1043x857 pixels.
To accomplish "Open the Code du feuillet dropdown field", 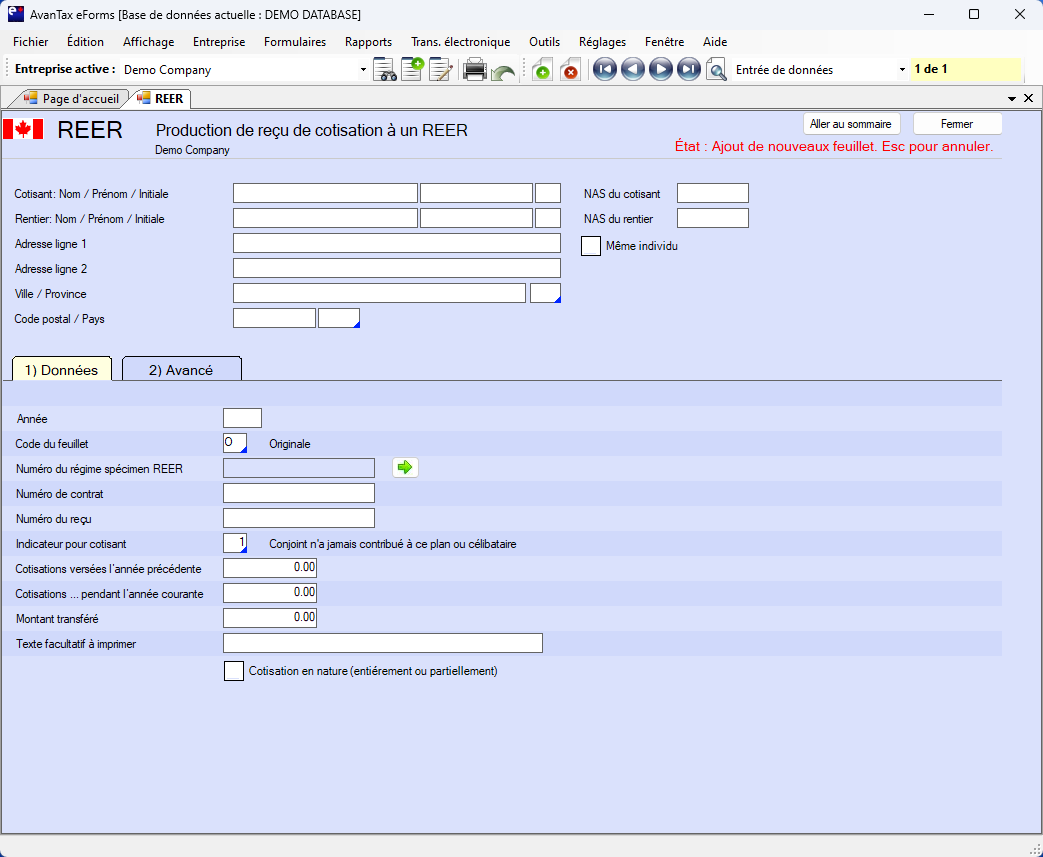I will (x=235, y=443).
